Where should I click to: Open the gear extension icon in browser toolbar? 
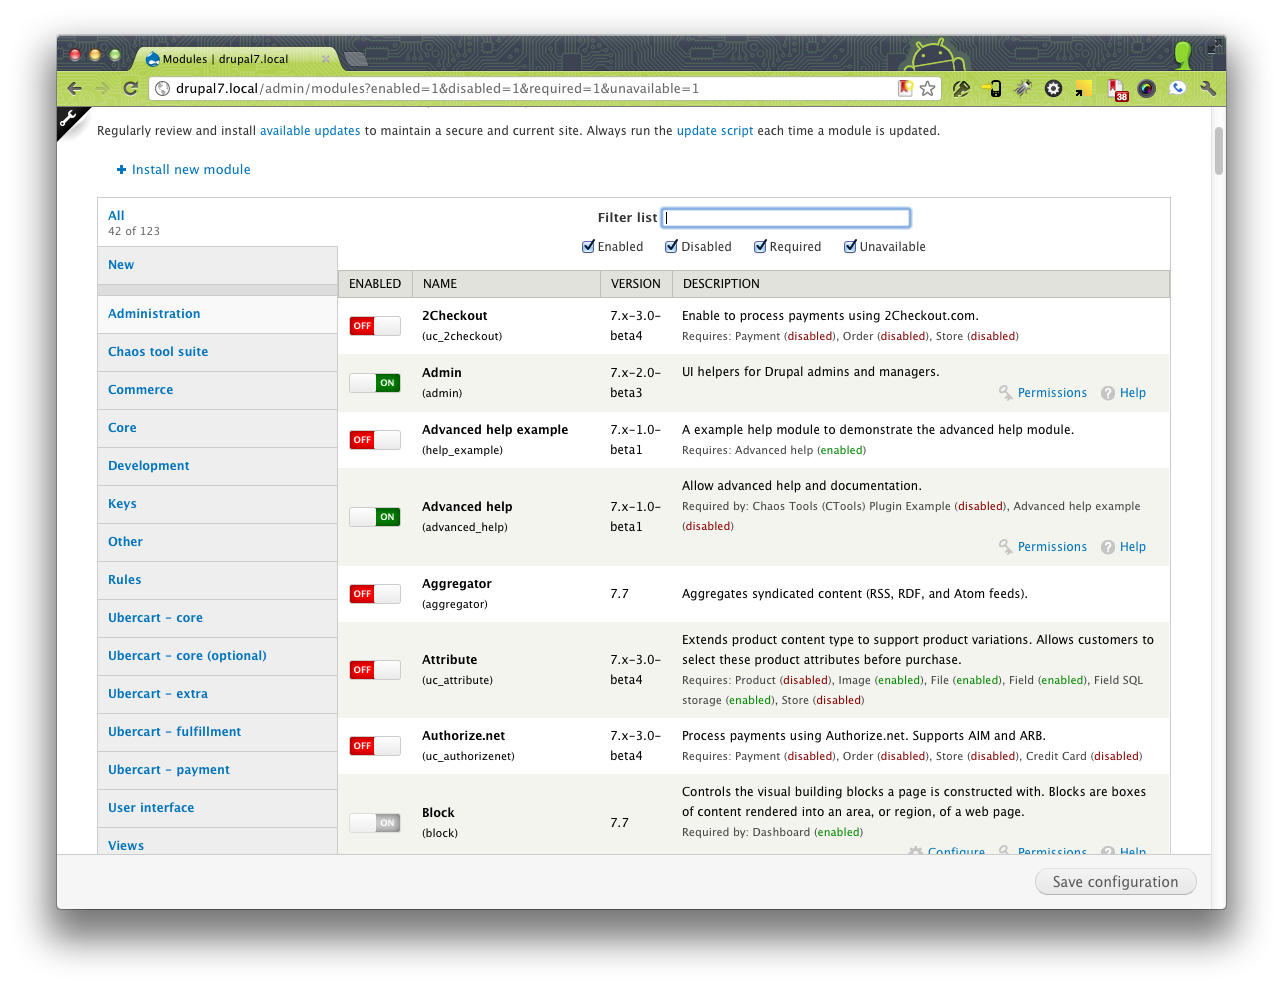pyautogui.click(x=1053, y=88)
